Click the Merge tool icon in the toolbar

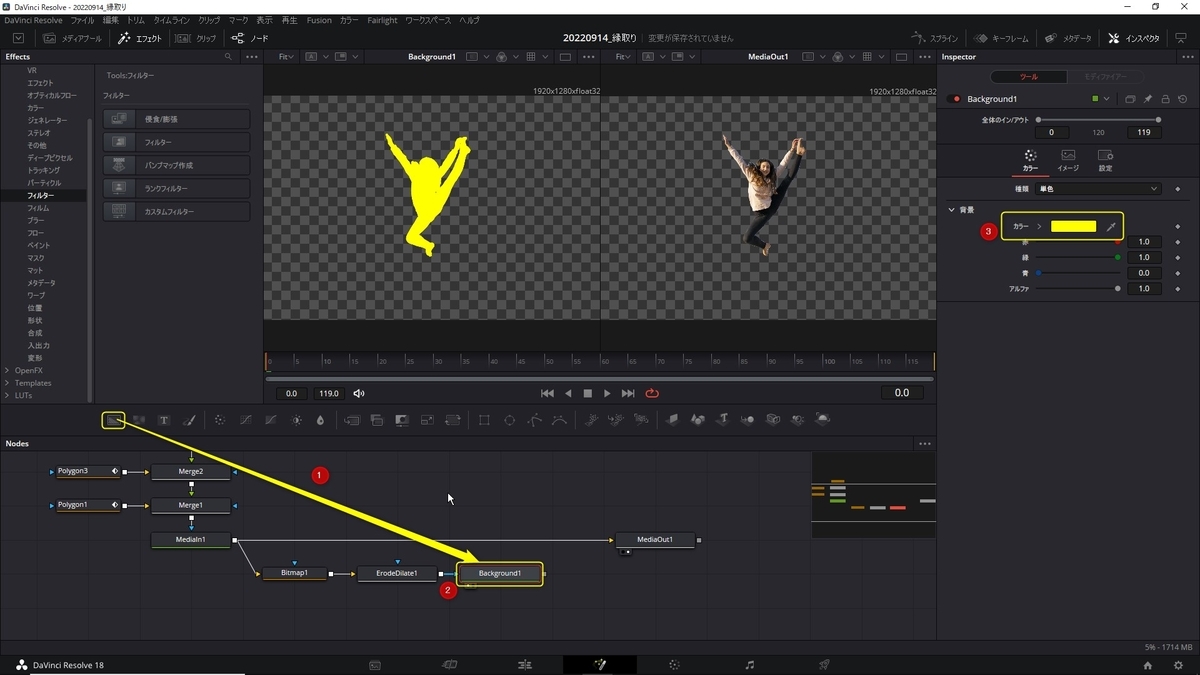(x=352, y=420)
